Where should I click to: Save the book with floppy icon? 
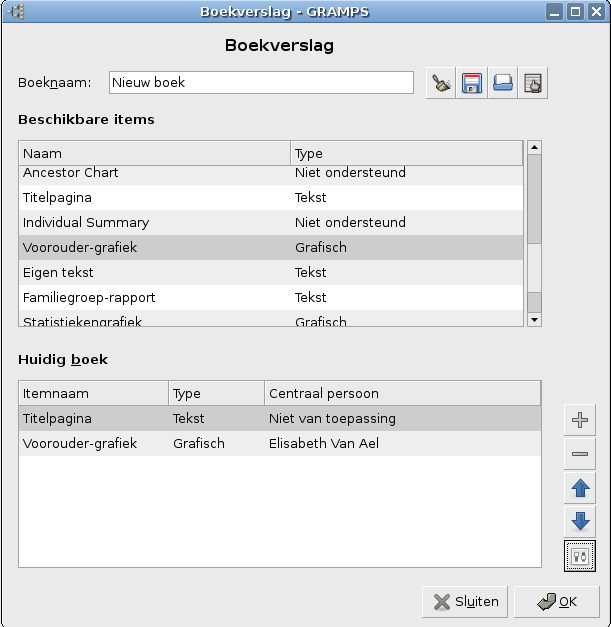tap(471, 83)
